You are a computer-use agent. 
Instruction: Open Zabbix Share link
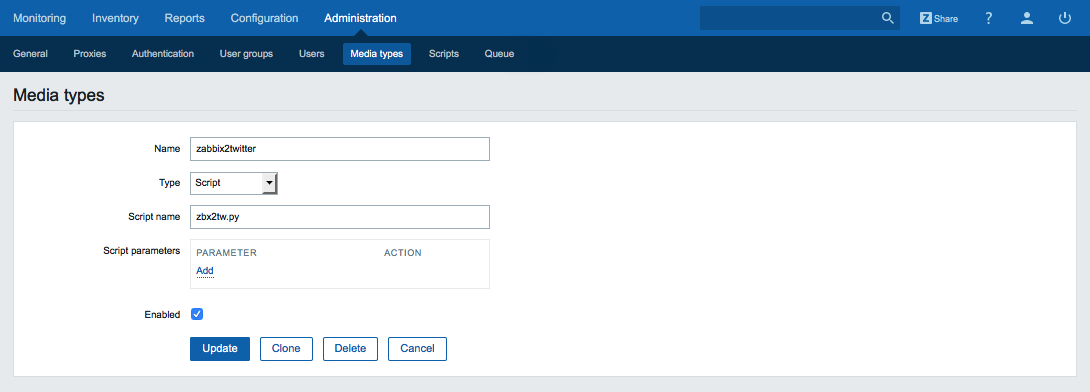(x=938, y=18)
